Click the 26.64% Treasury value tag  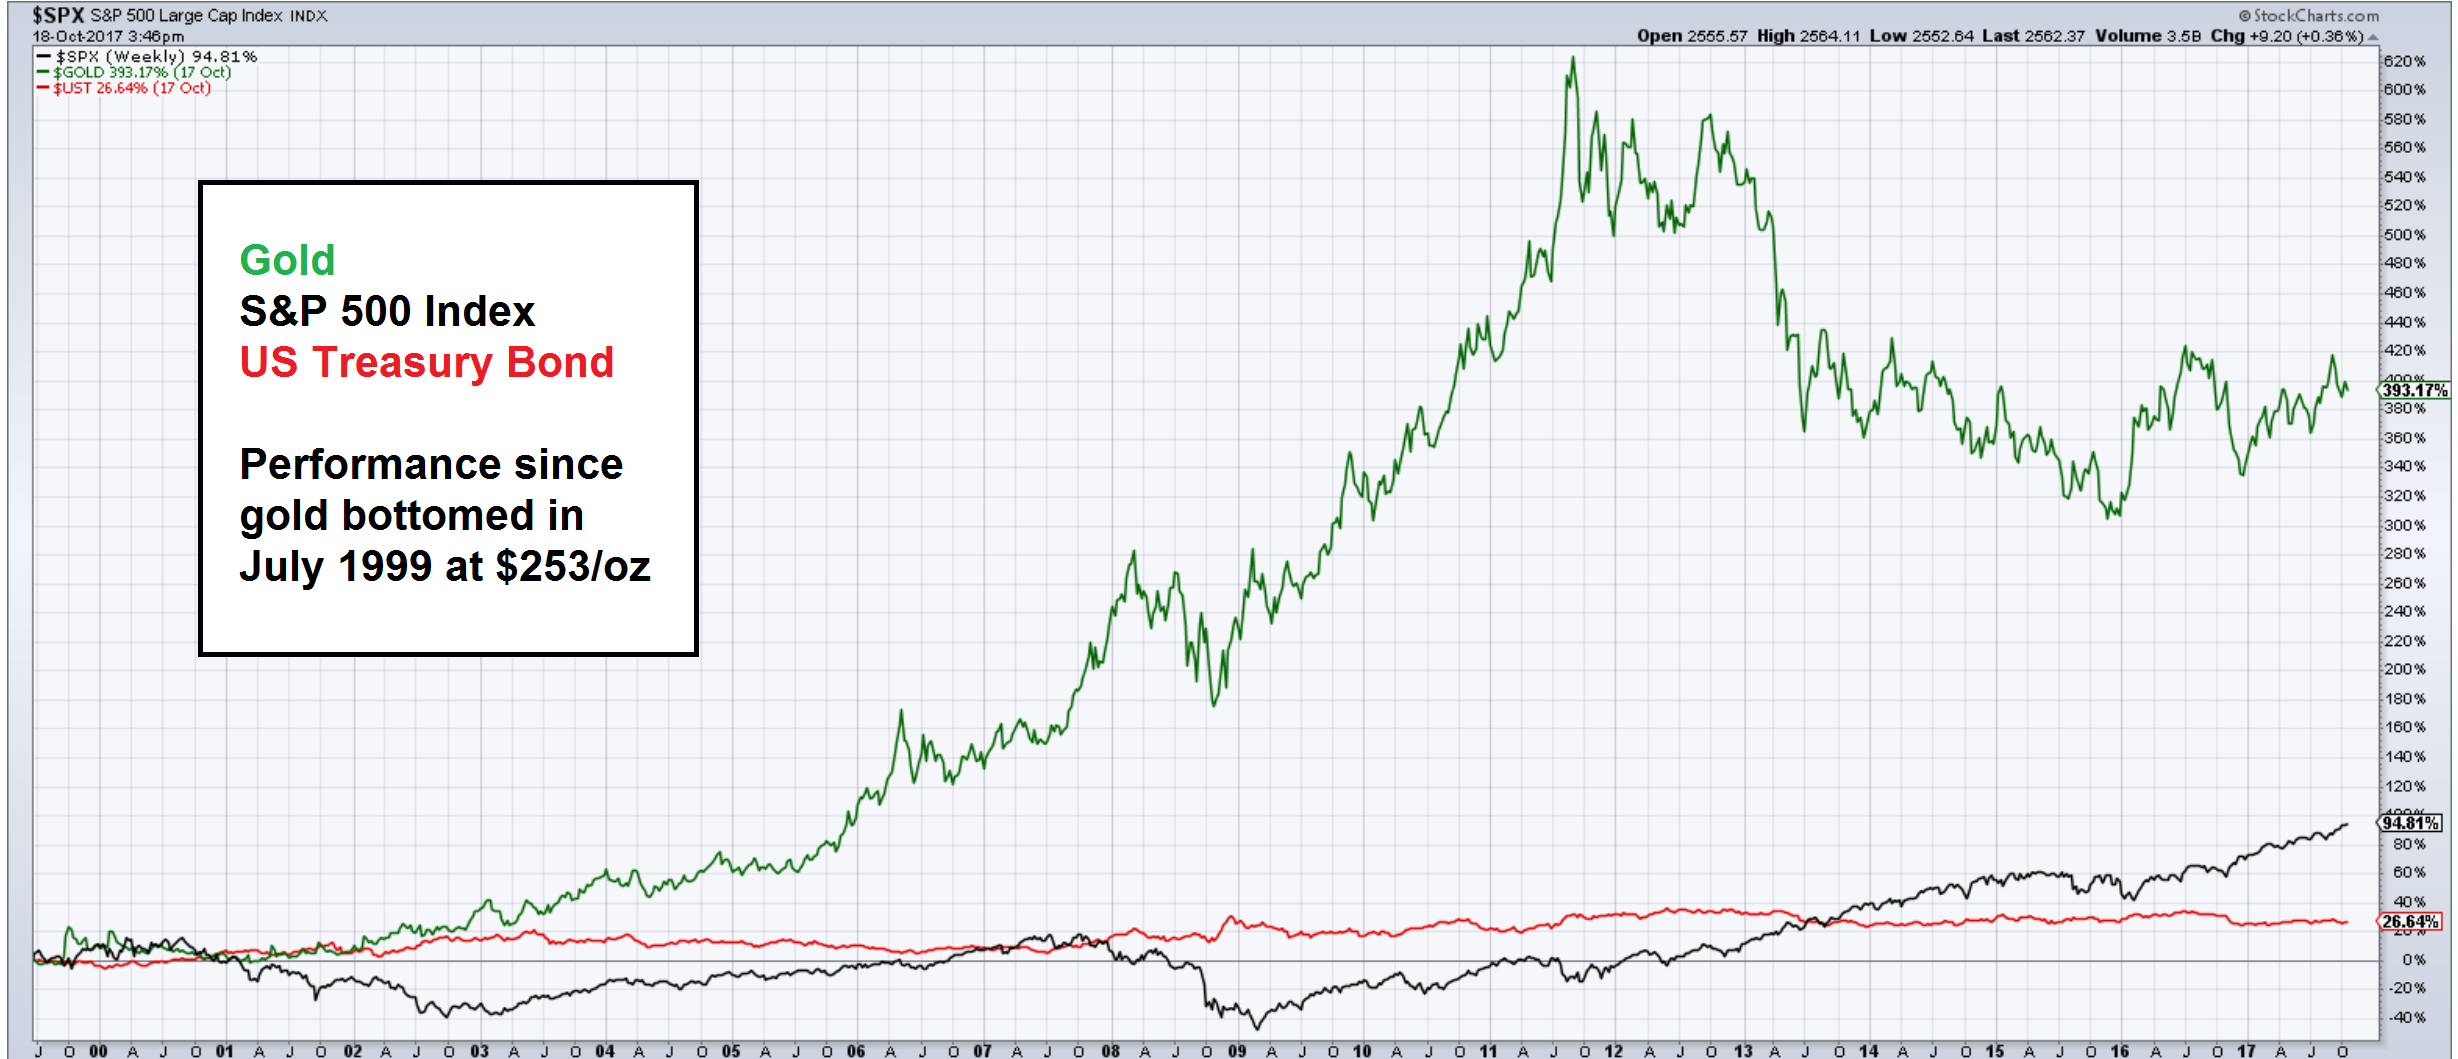tap(2409, 921)
